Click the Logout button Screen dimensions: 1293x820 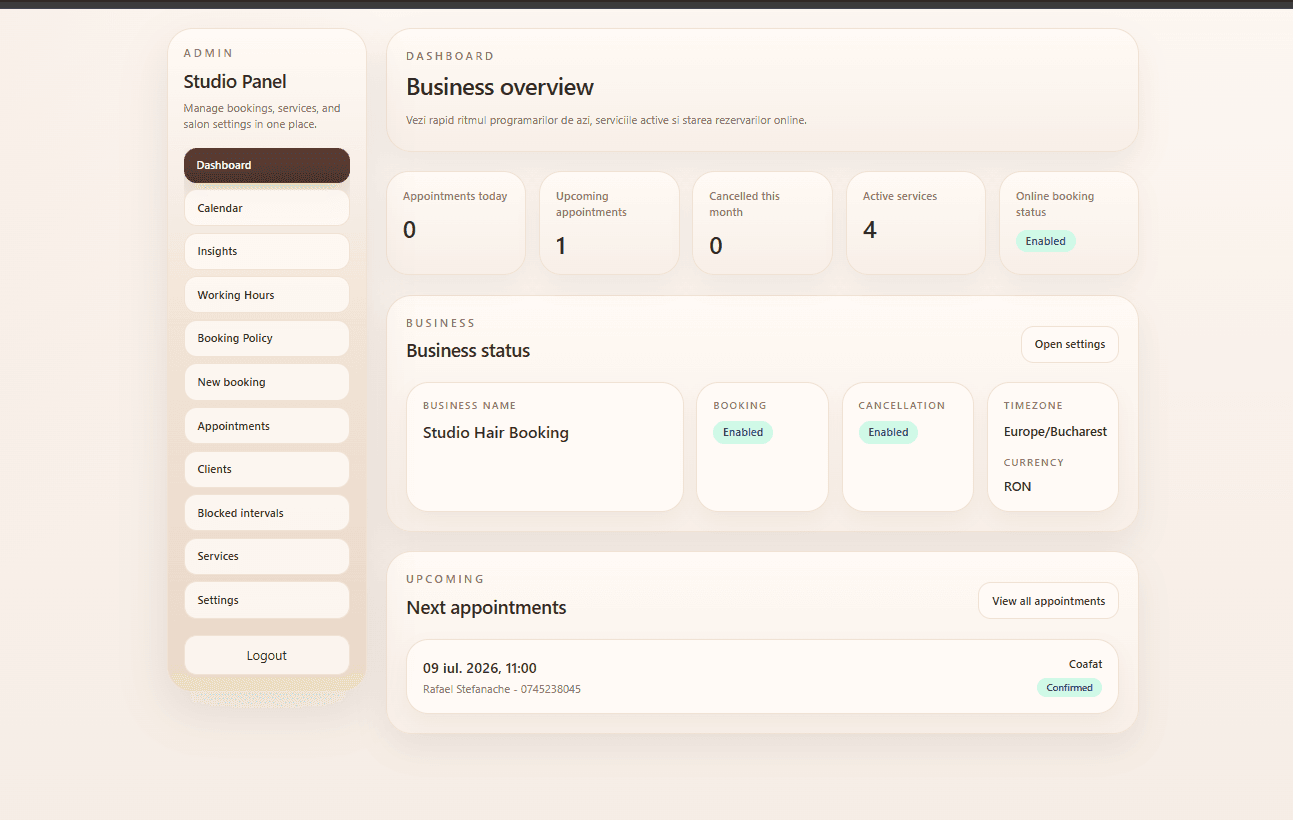tap(267, 656)
